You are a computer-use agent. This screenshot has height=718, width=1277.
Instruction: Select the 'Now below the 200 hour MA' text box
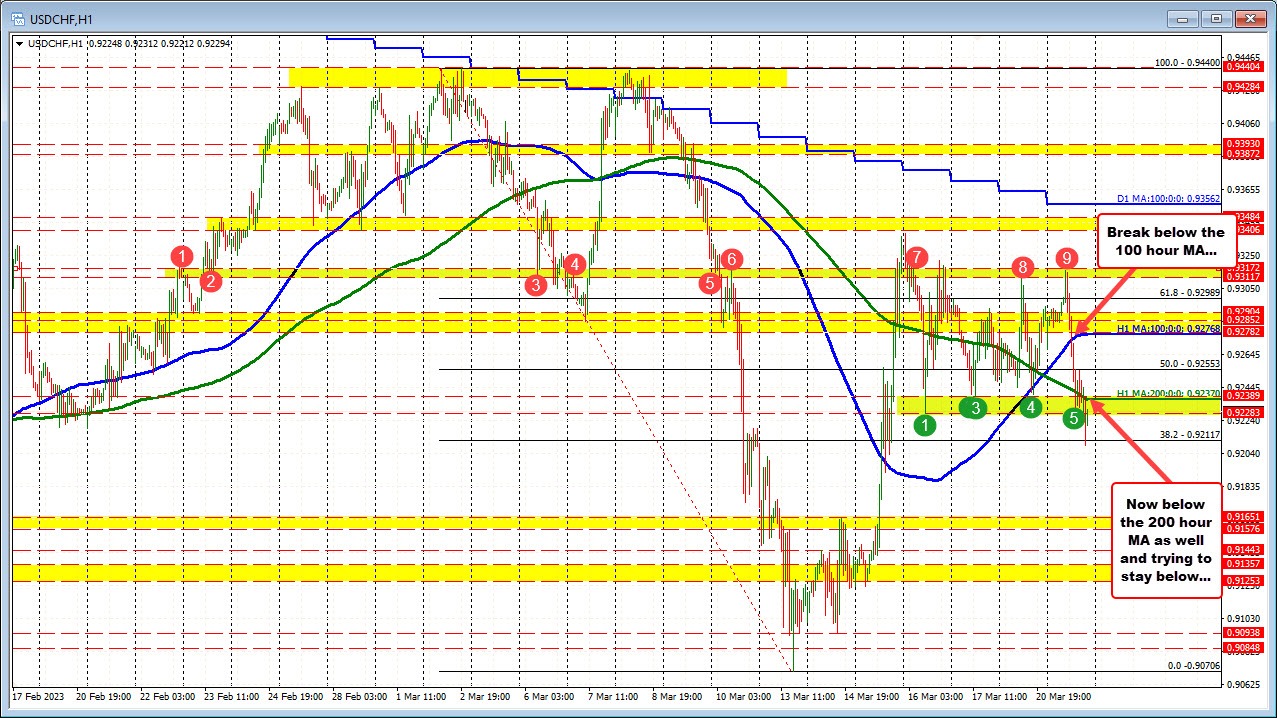pyautogui.click(x=1164, y=540)
